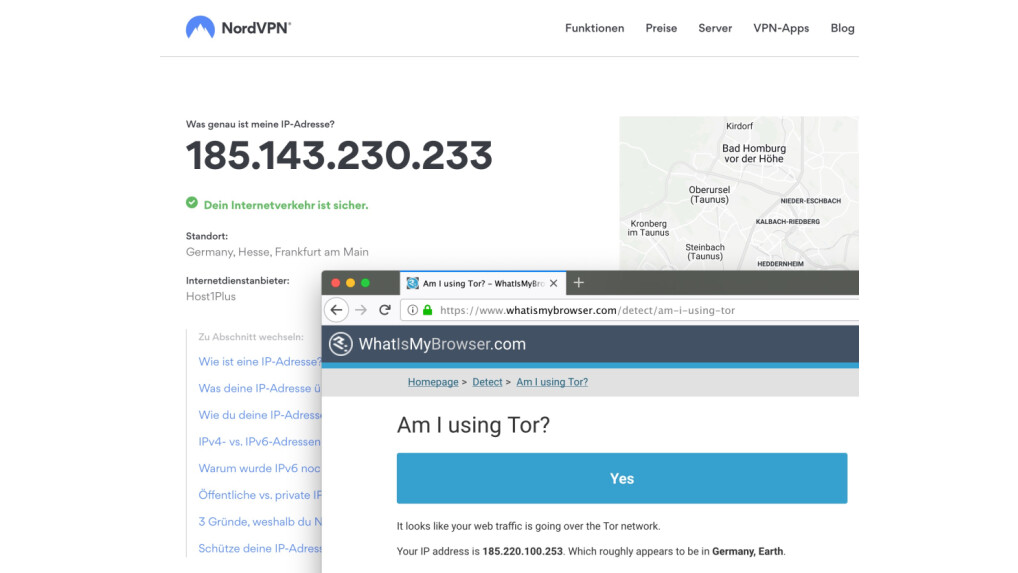Click the Tor IP address 185.220.100.253
The image size is (1018, 573).
pyautogui.click(x=523, y=551)
